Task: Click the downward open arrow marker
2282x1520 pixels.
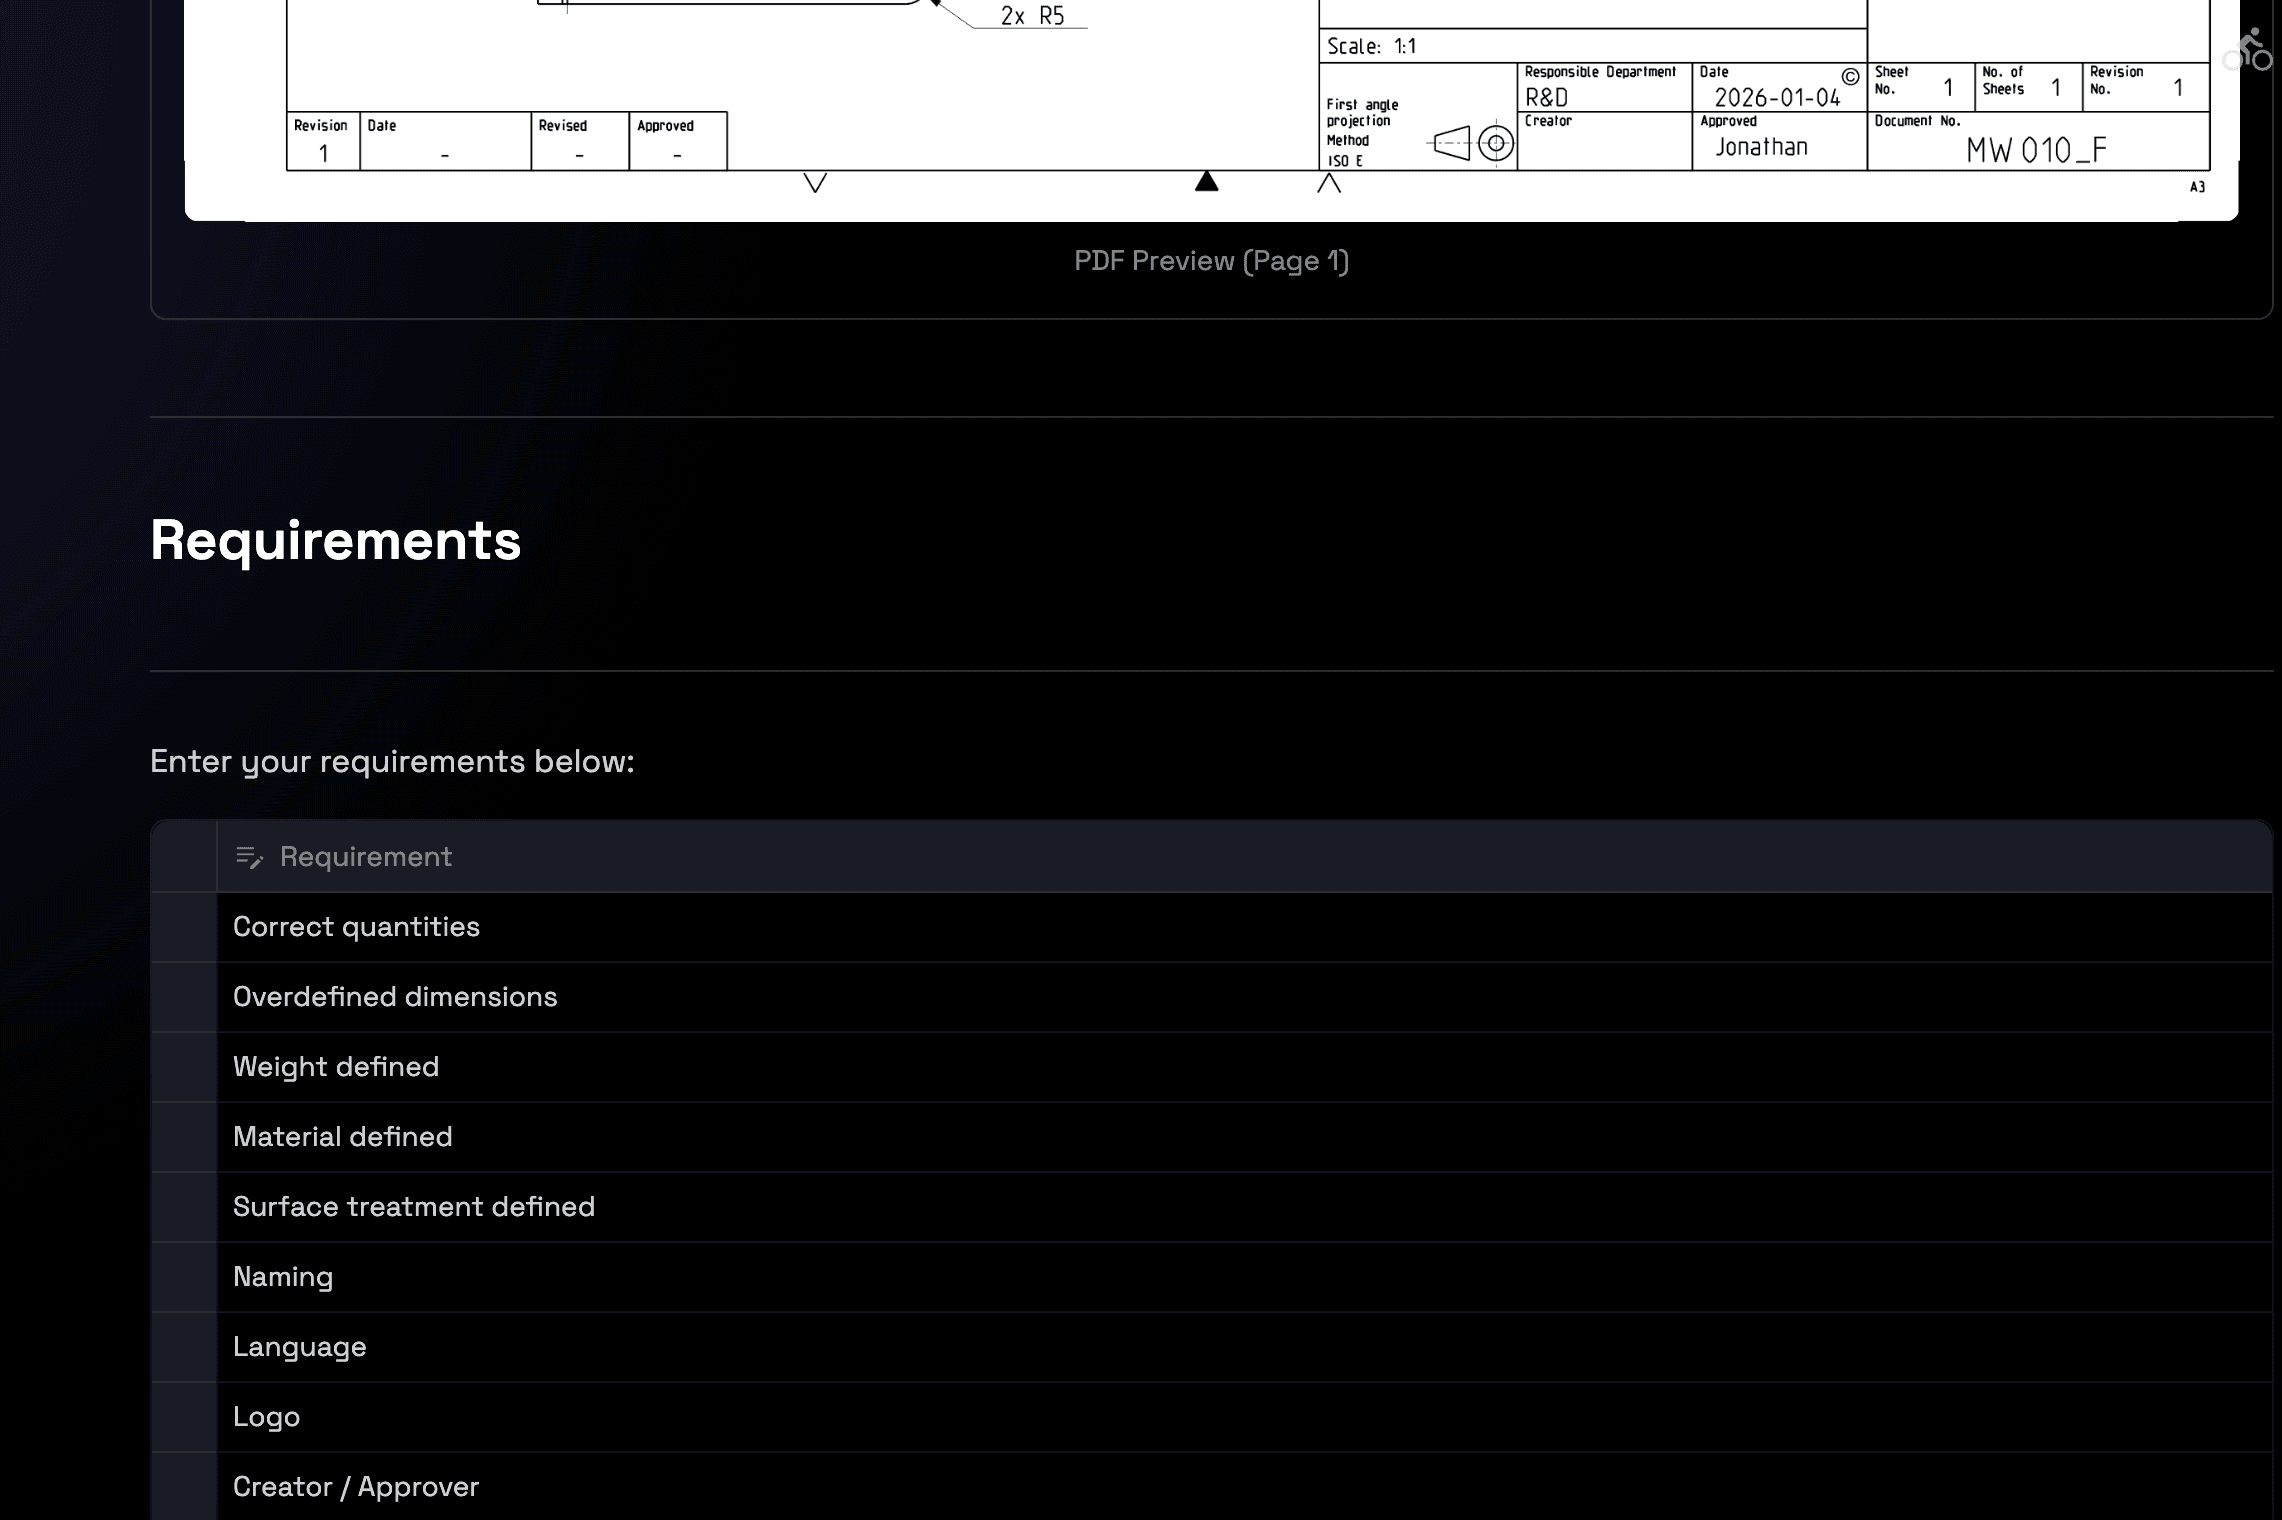Action: pos(815,183)
